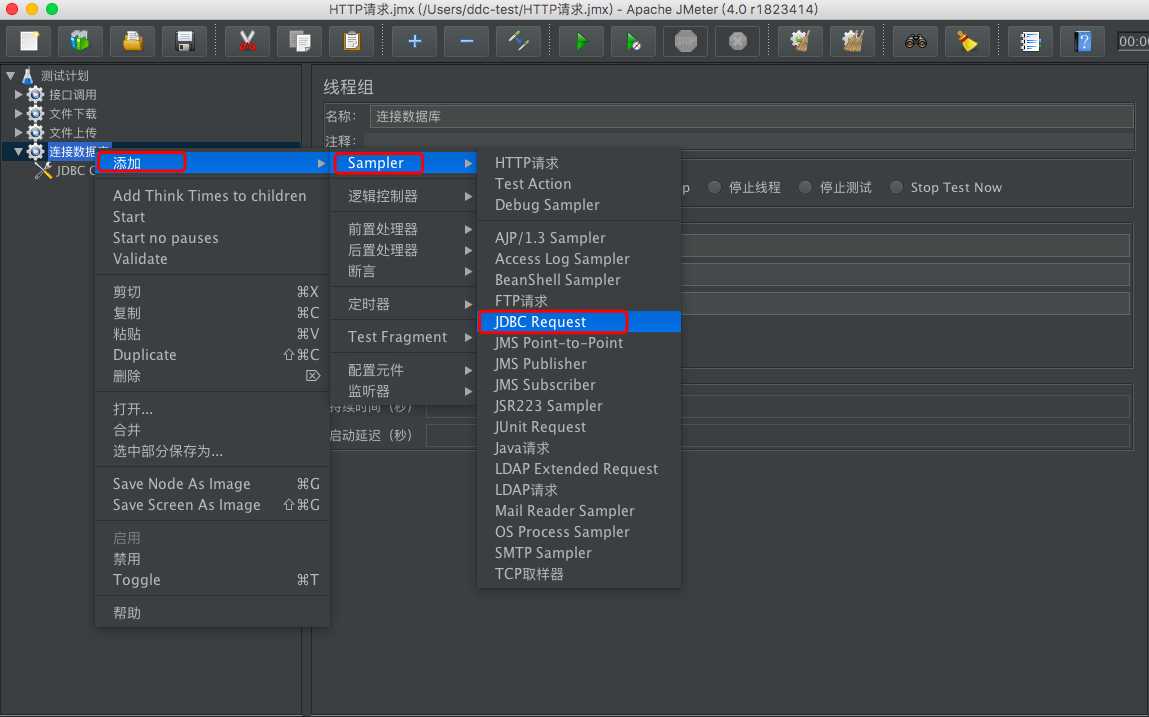Collapse the 测试计划 tree node

click(x=10, y=76)
